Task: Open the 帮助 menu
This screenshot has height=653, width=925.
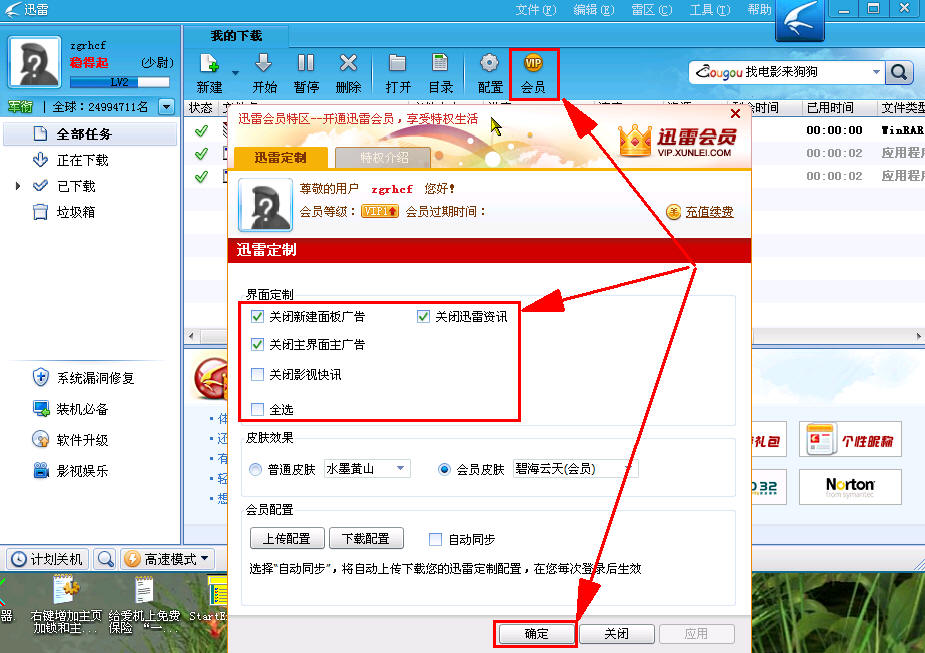Action: coord(759,10)
